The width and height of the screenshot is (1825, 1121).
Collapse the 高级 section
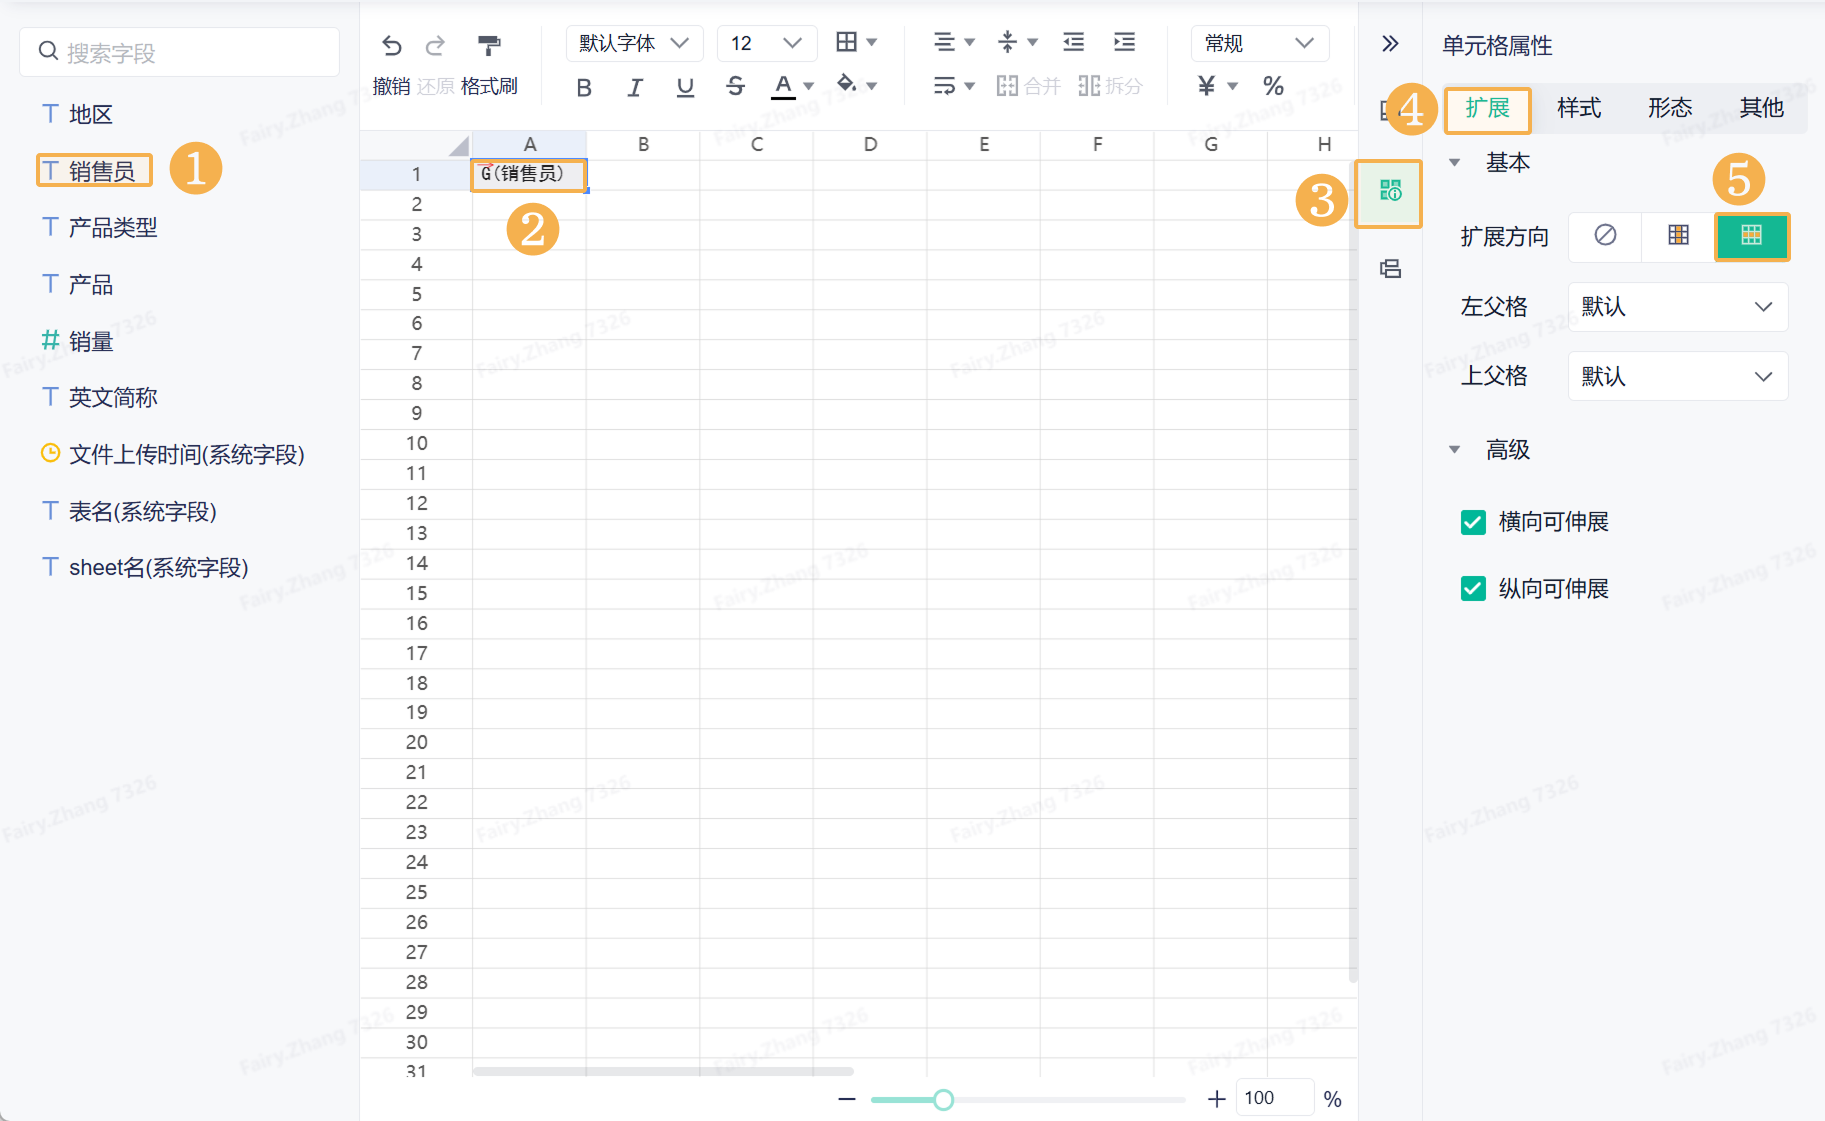click(x=1455, y=450)
